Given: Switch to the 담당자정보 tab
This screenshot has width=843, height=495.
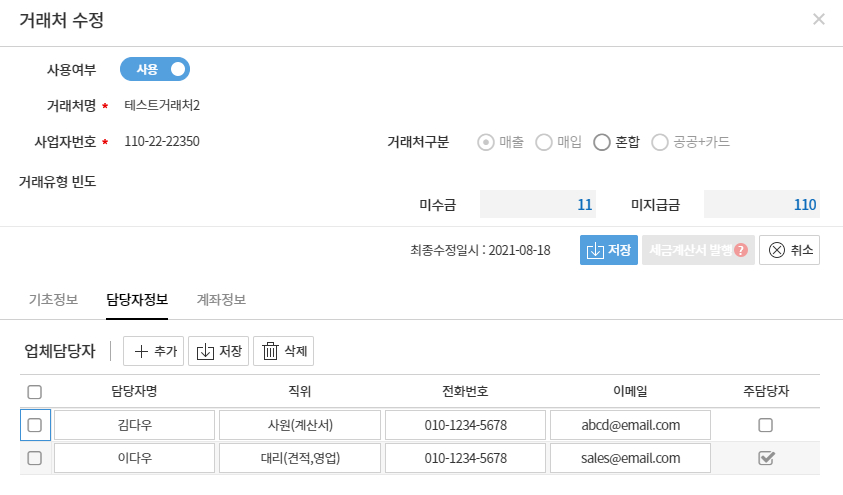Looking at the screenshot, I should 137,299.
